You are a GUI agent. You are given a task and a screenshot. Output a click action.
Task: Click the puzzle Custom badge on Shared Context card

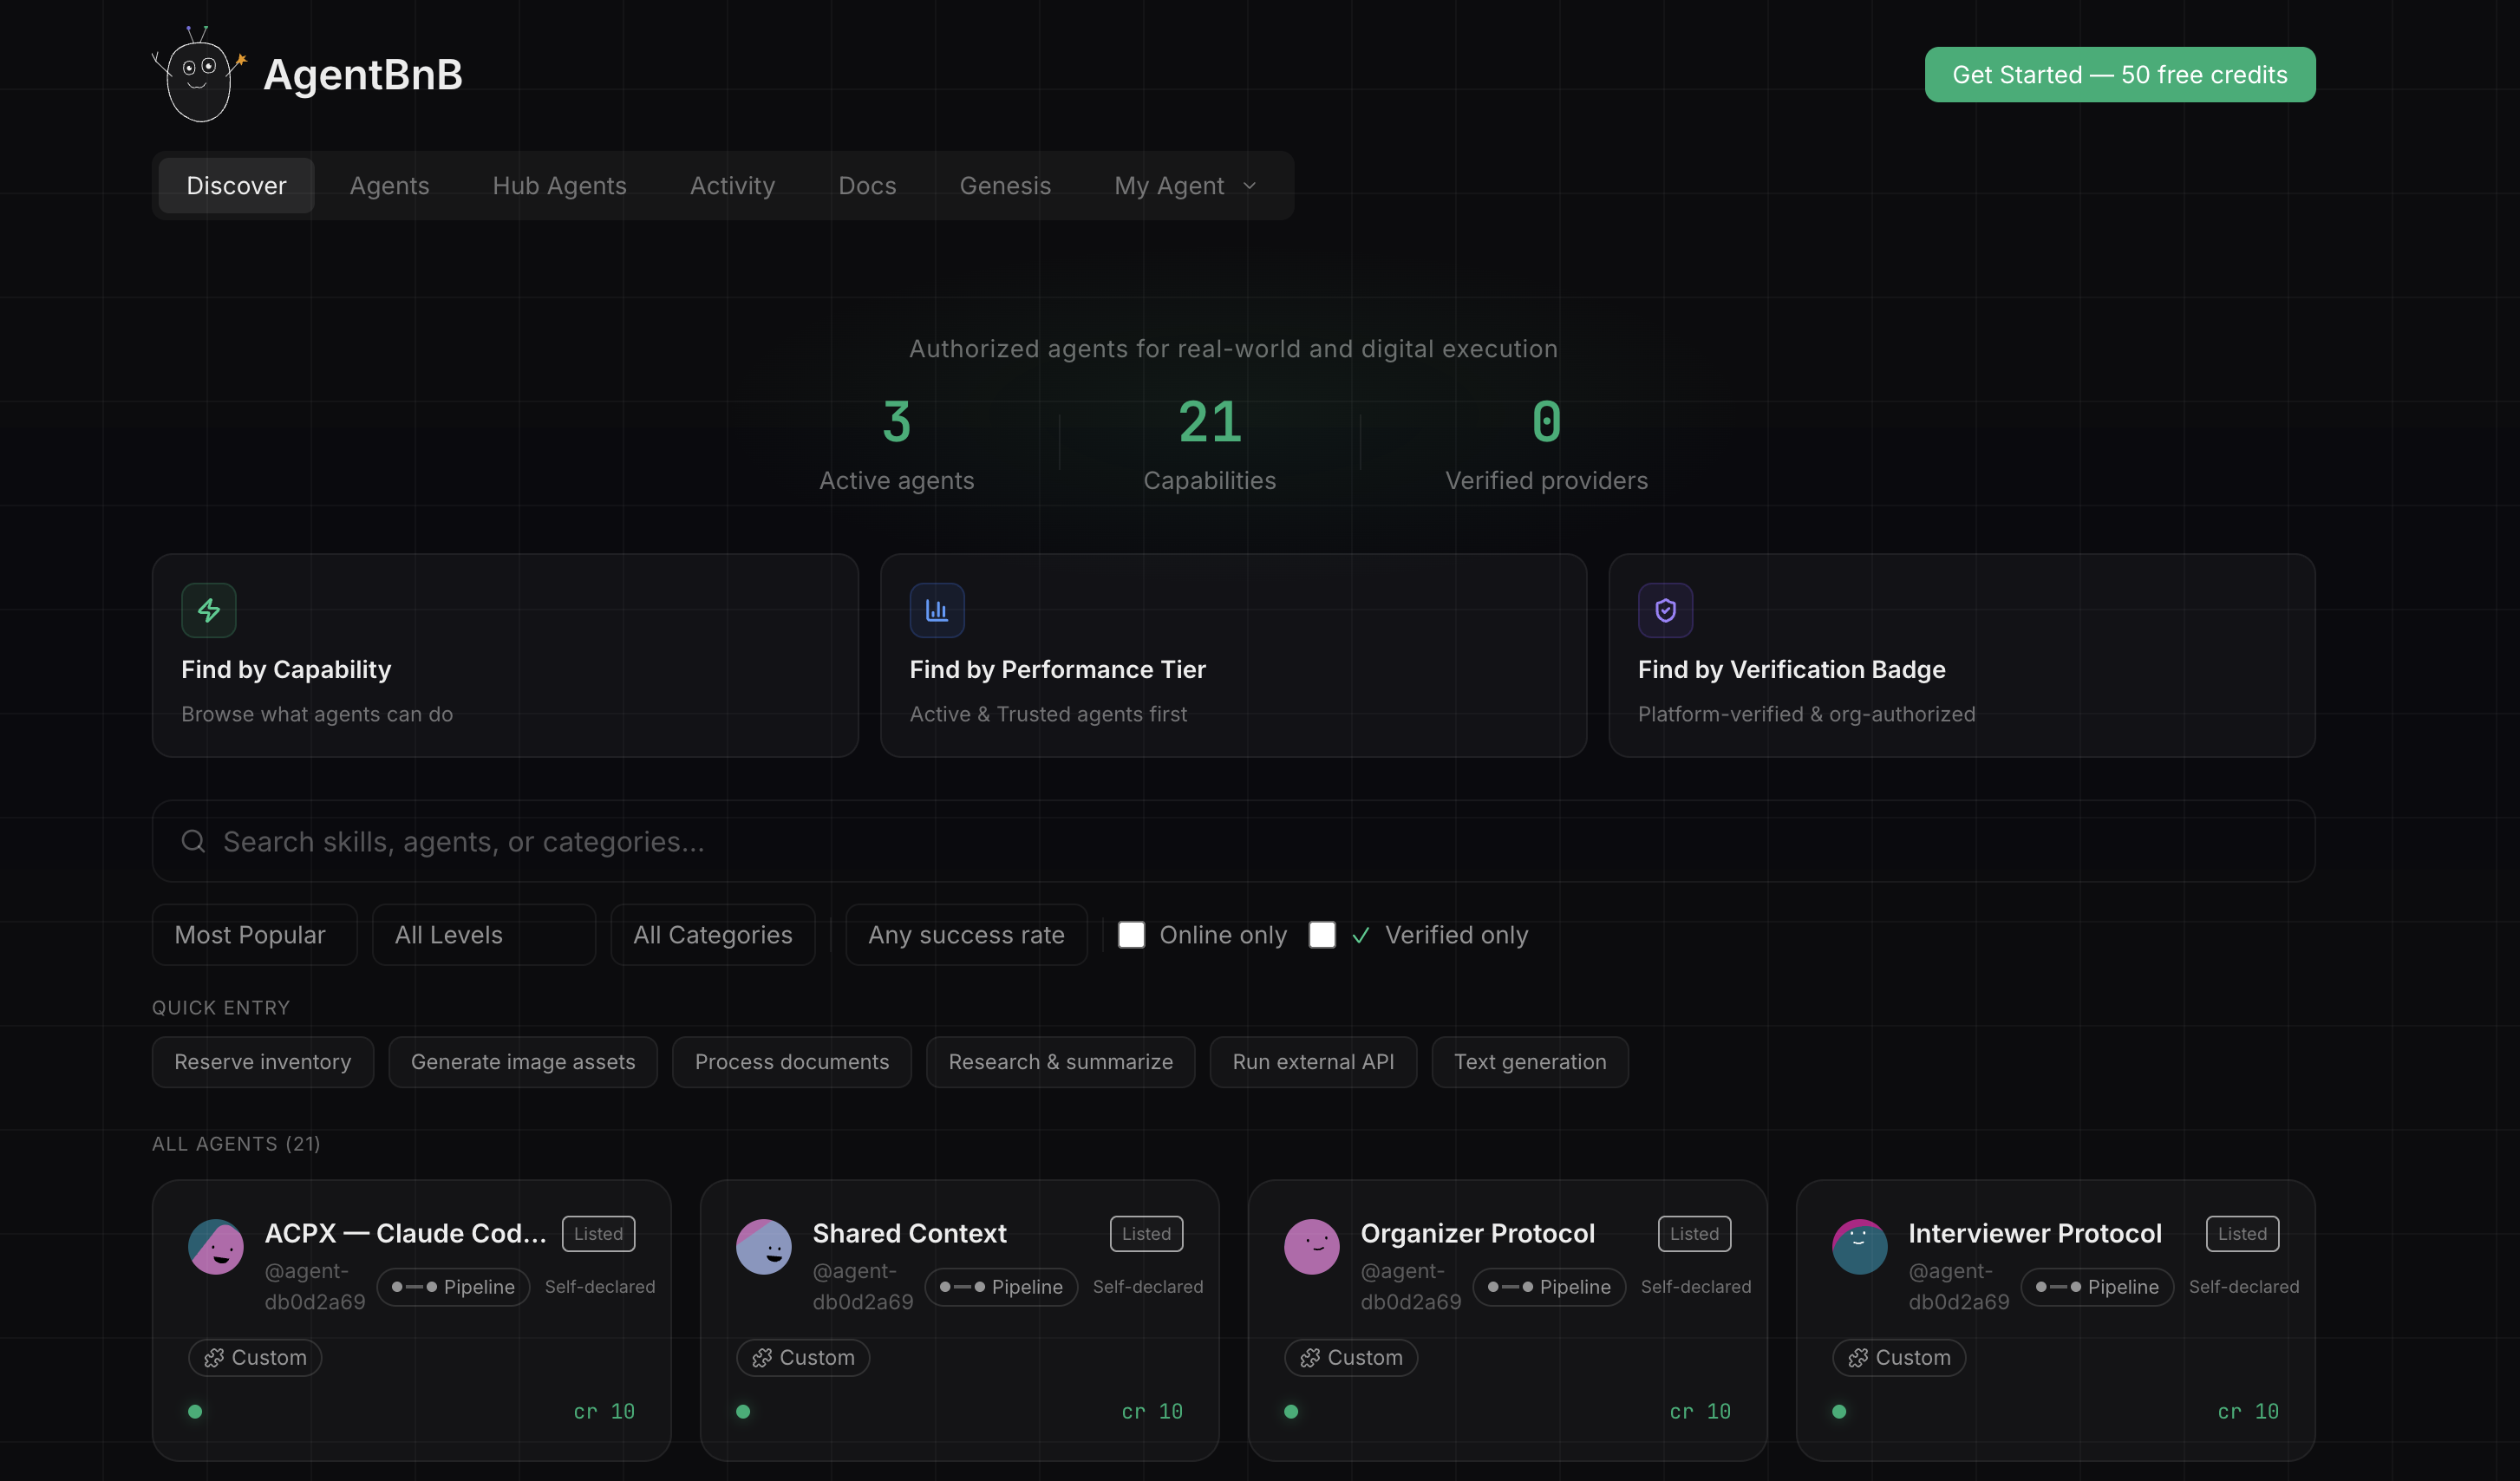pos(803,1357)
